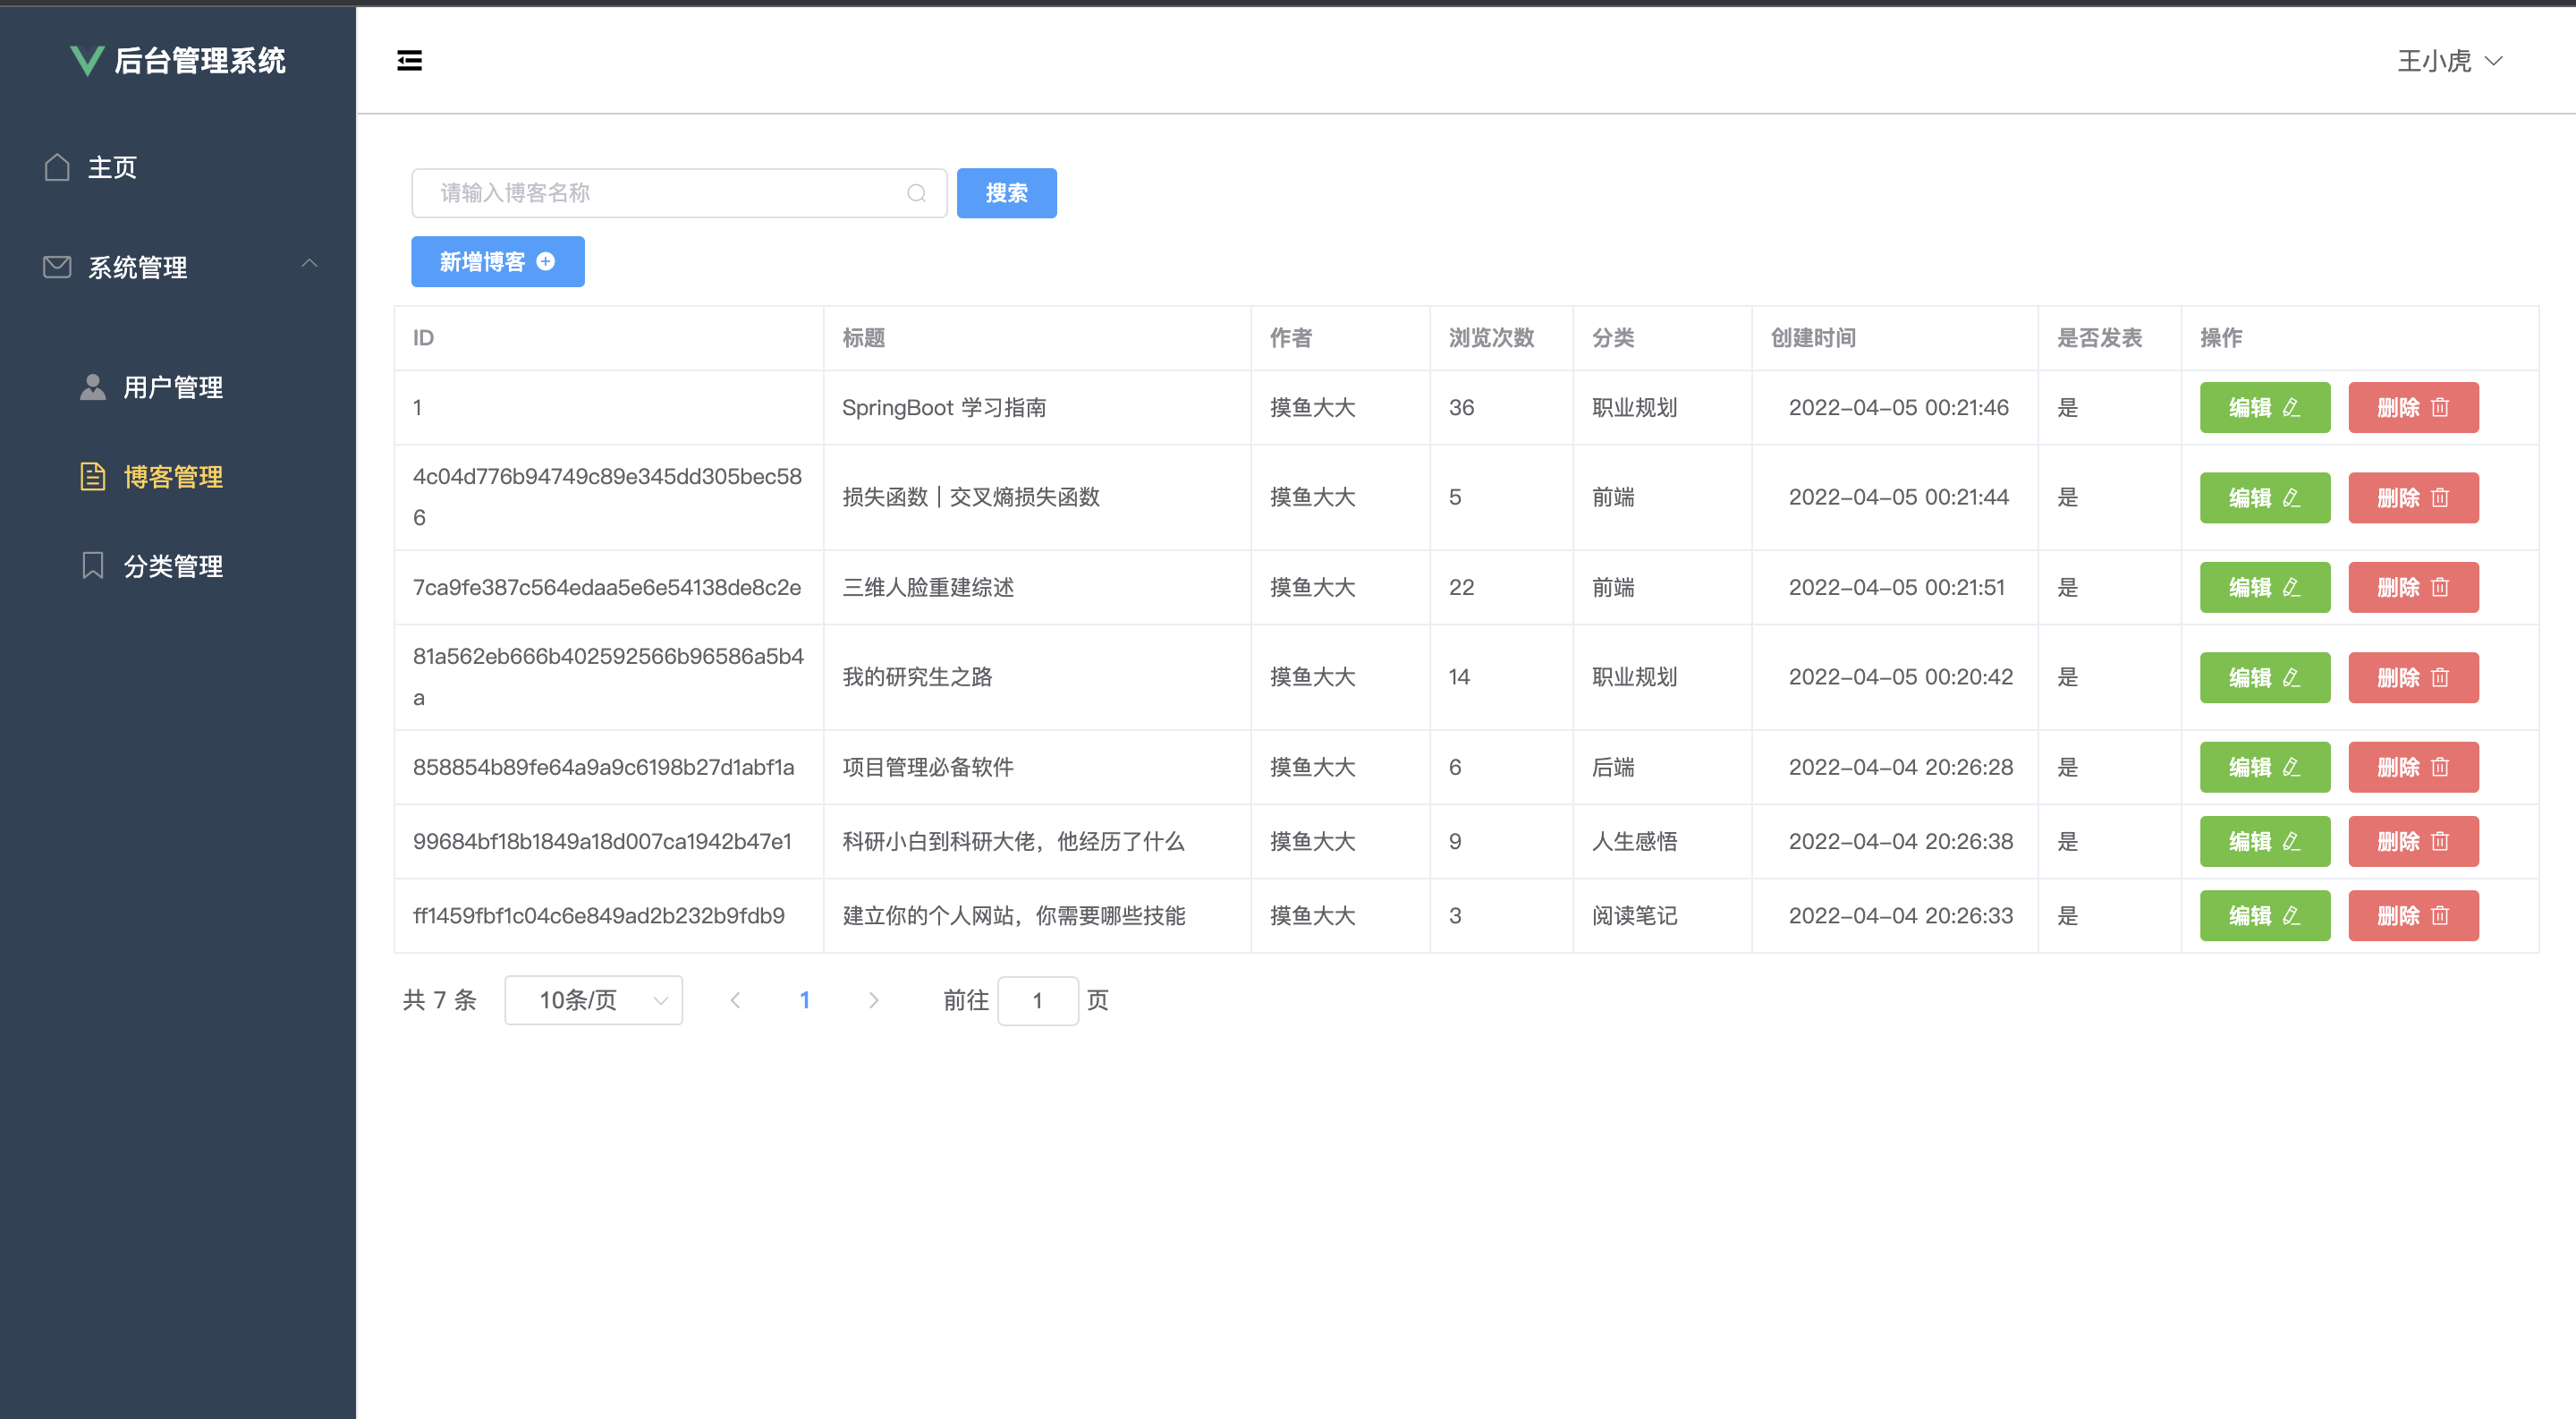Click the magnifier icon in search field
The width and height of the screenshot is (2576, 1419).
point(916,193)
